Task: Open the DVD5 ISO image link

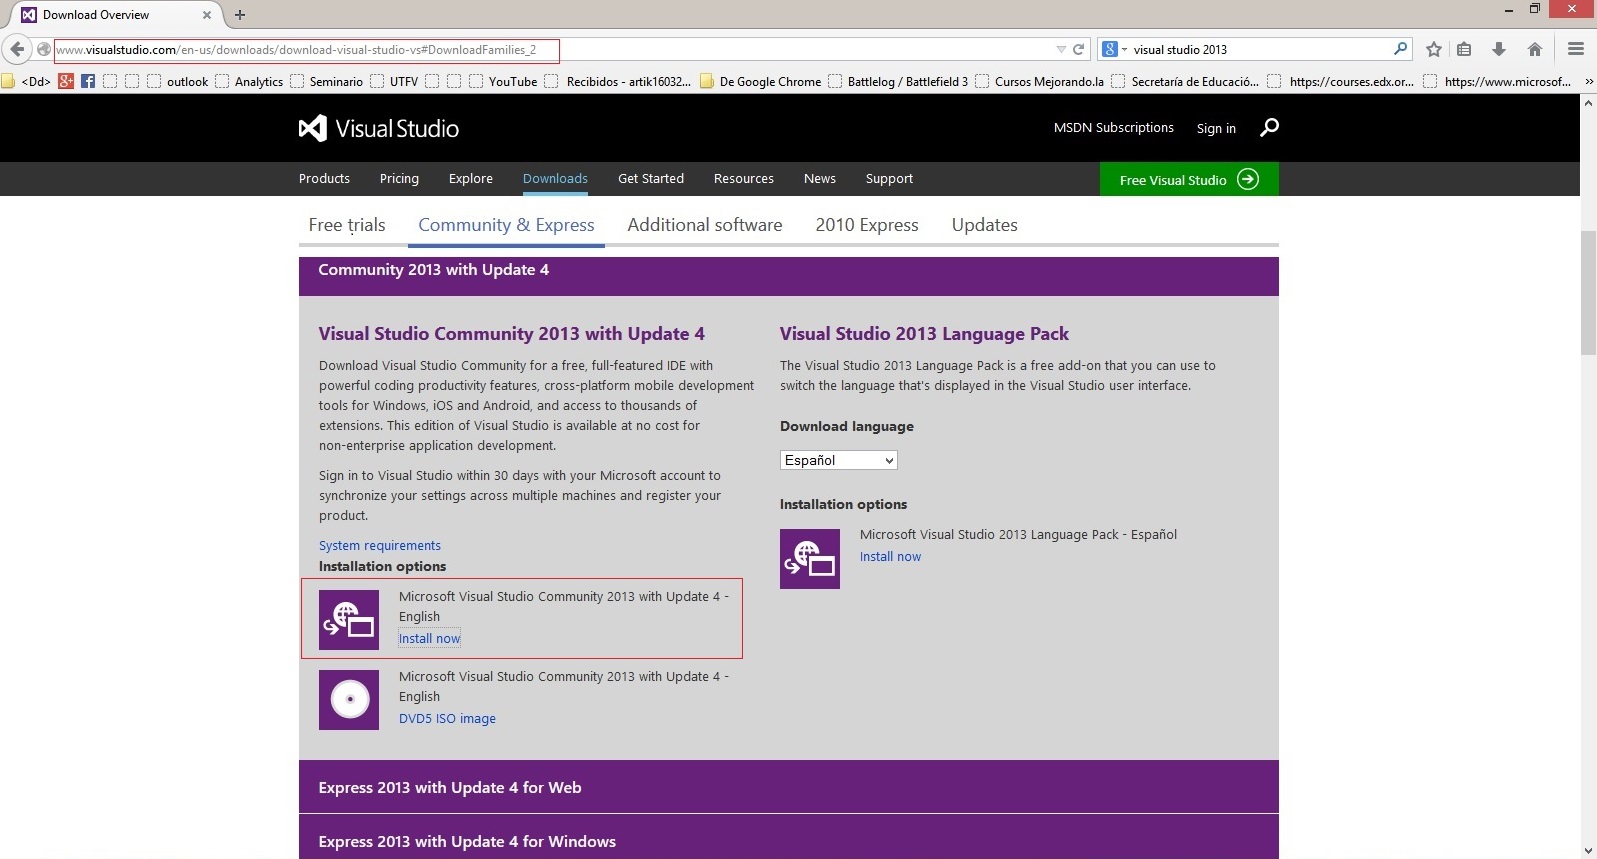Action: click(447, 718)
